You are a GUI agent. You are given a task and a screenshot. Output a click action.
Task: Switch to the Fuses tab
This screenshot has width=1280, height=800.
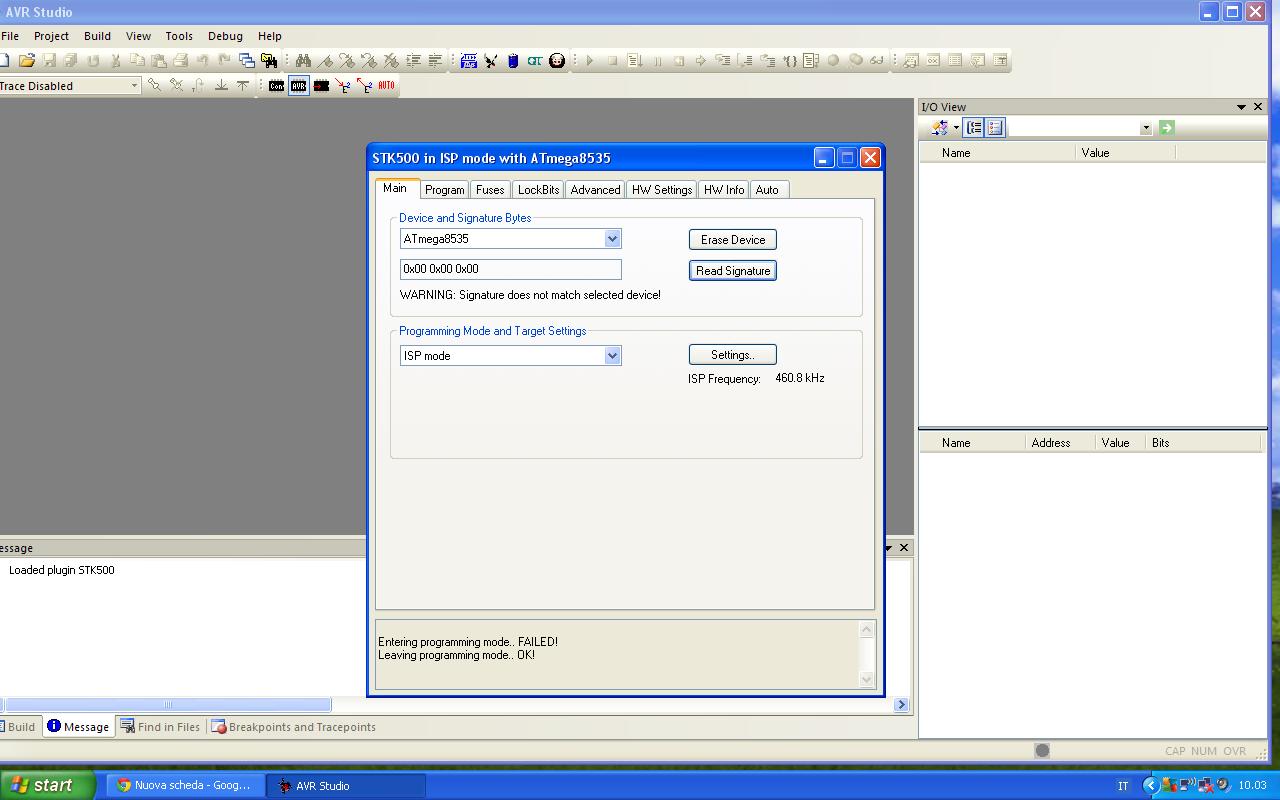(490, 190)
